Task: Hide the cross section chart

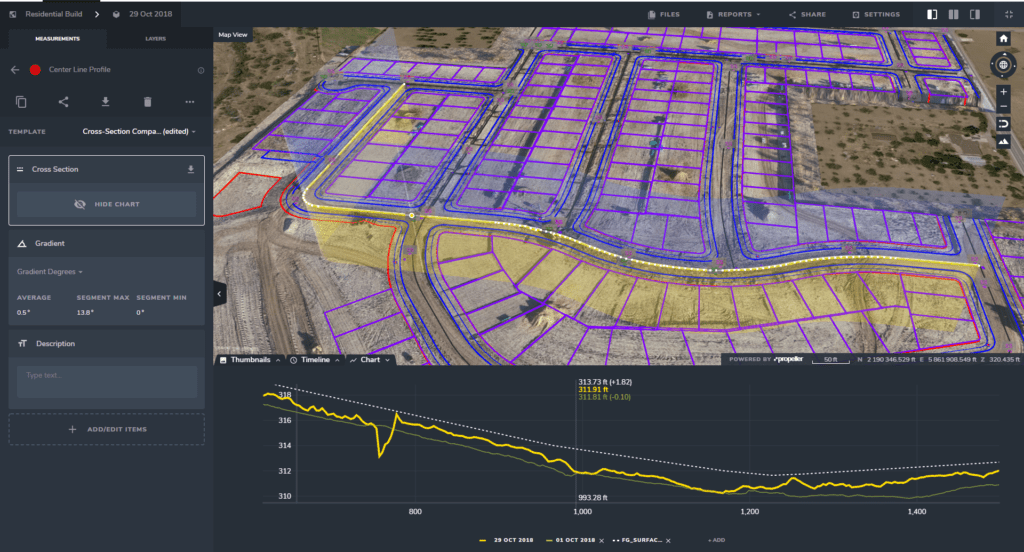Action: (x=106, y=204)
